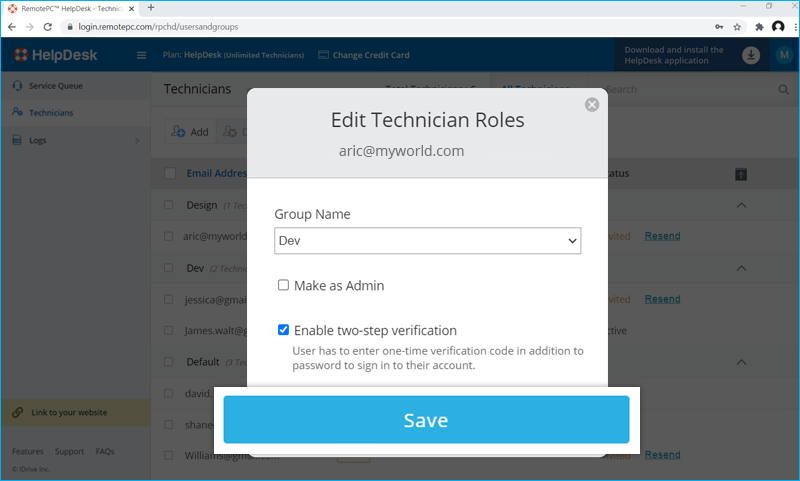Click the hamburger menu icon

click(x=141, y=55)
